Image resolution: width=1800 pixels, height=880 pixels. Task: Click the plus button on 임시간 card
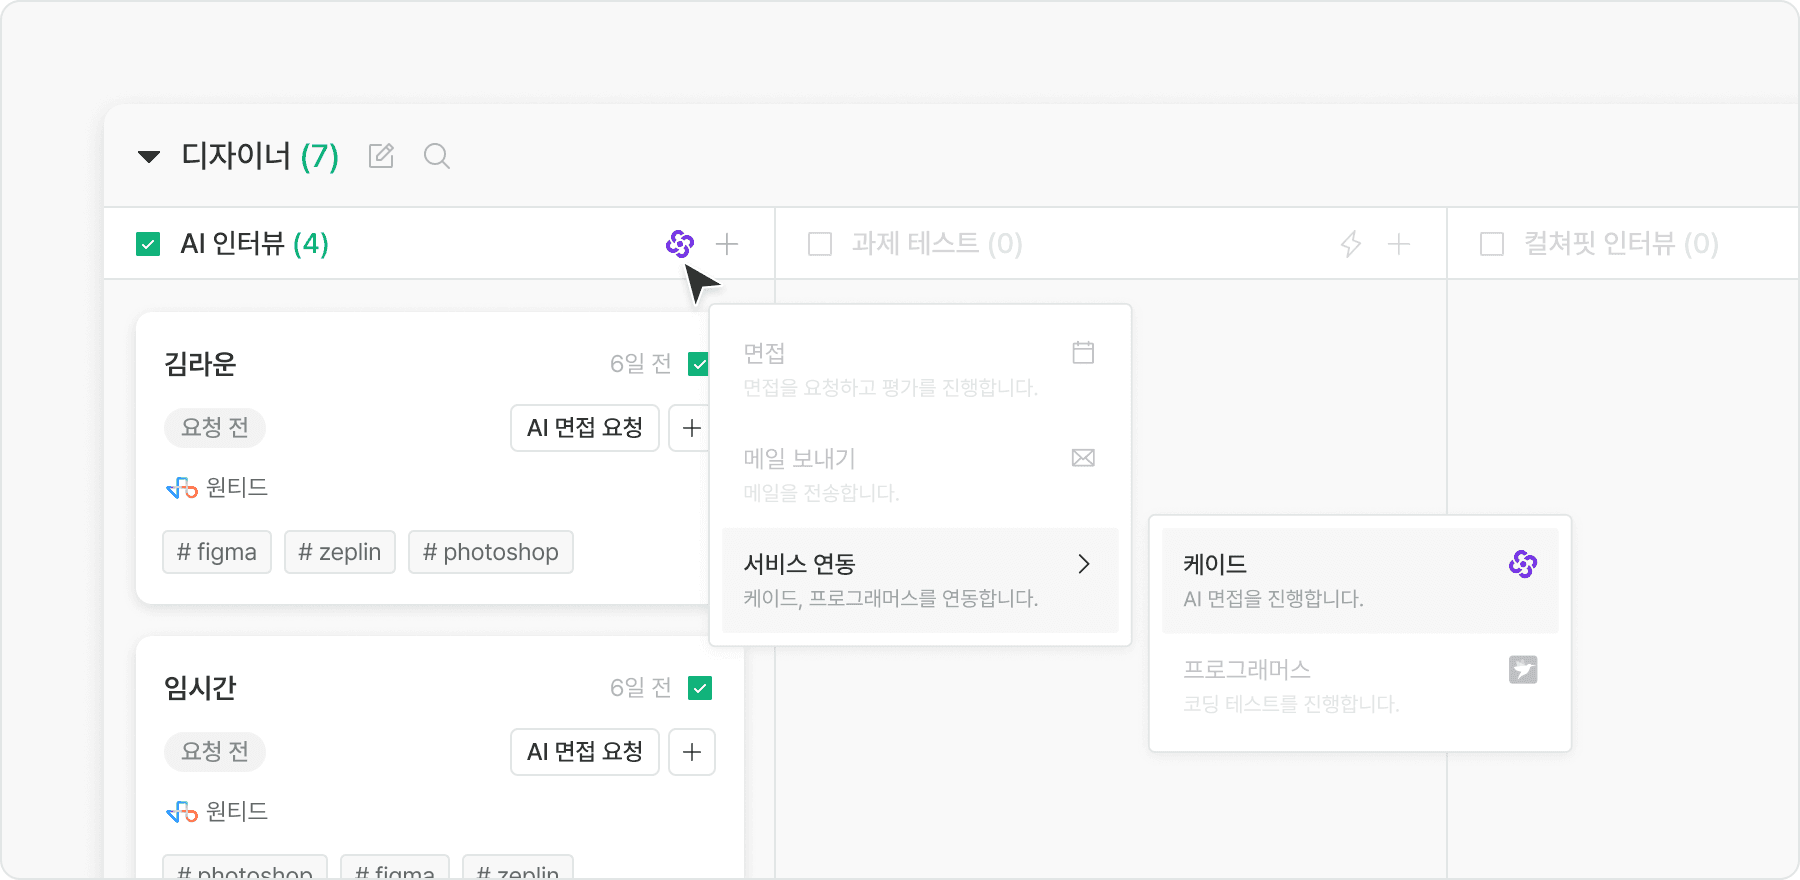(x=692, y=752)
